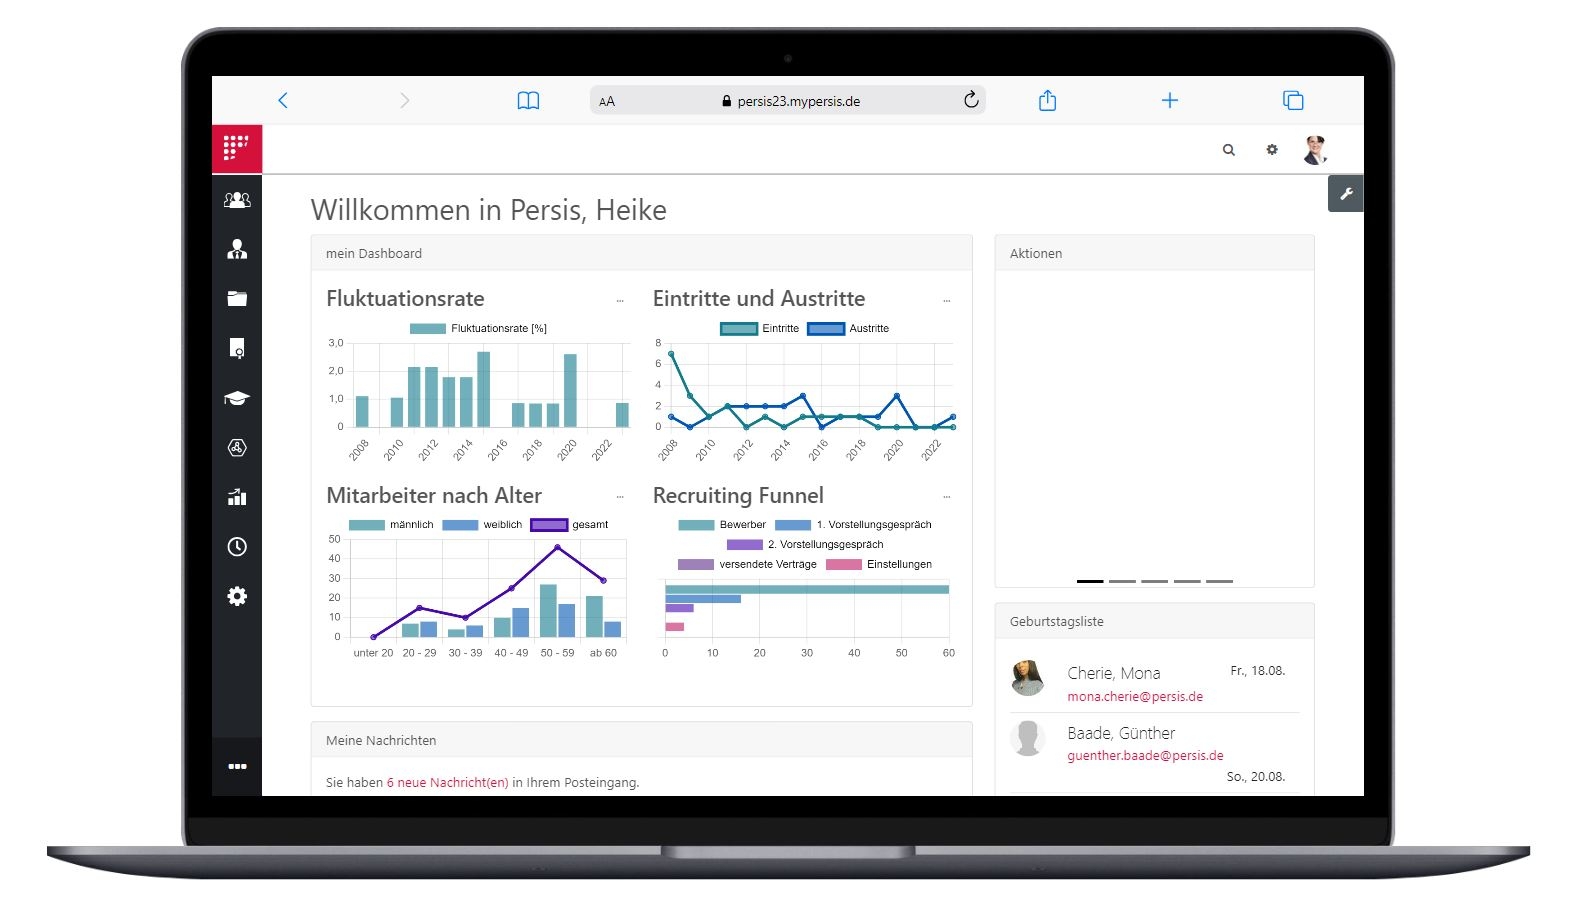The height and width of the screenshot is (900, 1578).
Task: Select the fifth Aktionen carousel indicator
Action: pos(1219,581)
